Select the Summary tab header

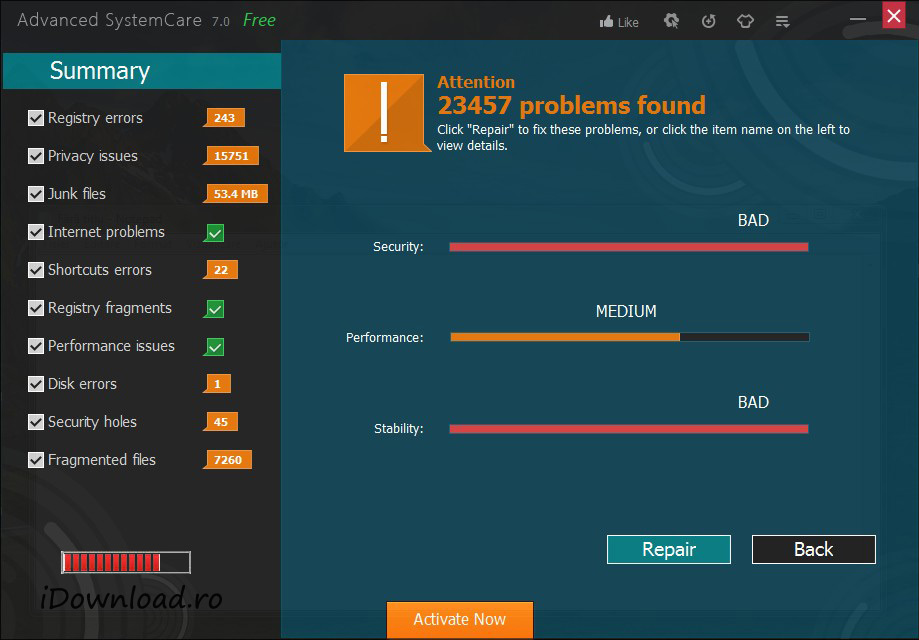tap(142, 71)
